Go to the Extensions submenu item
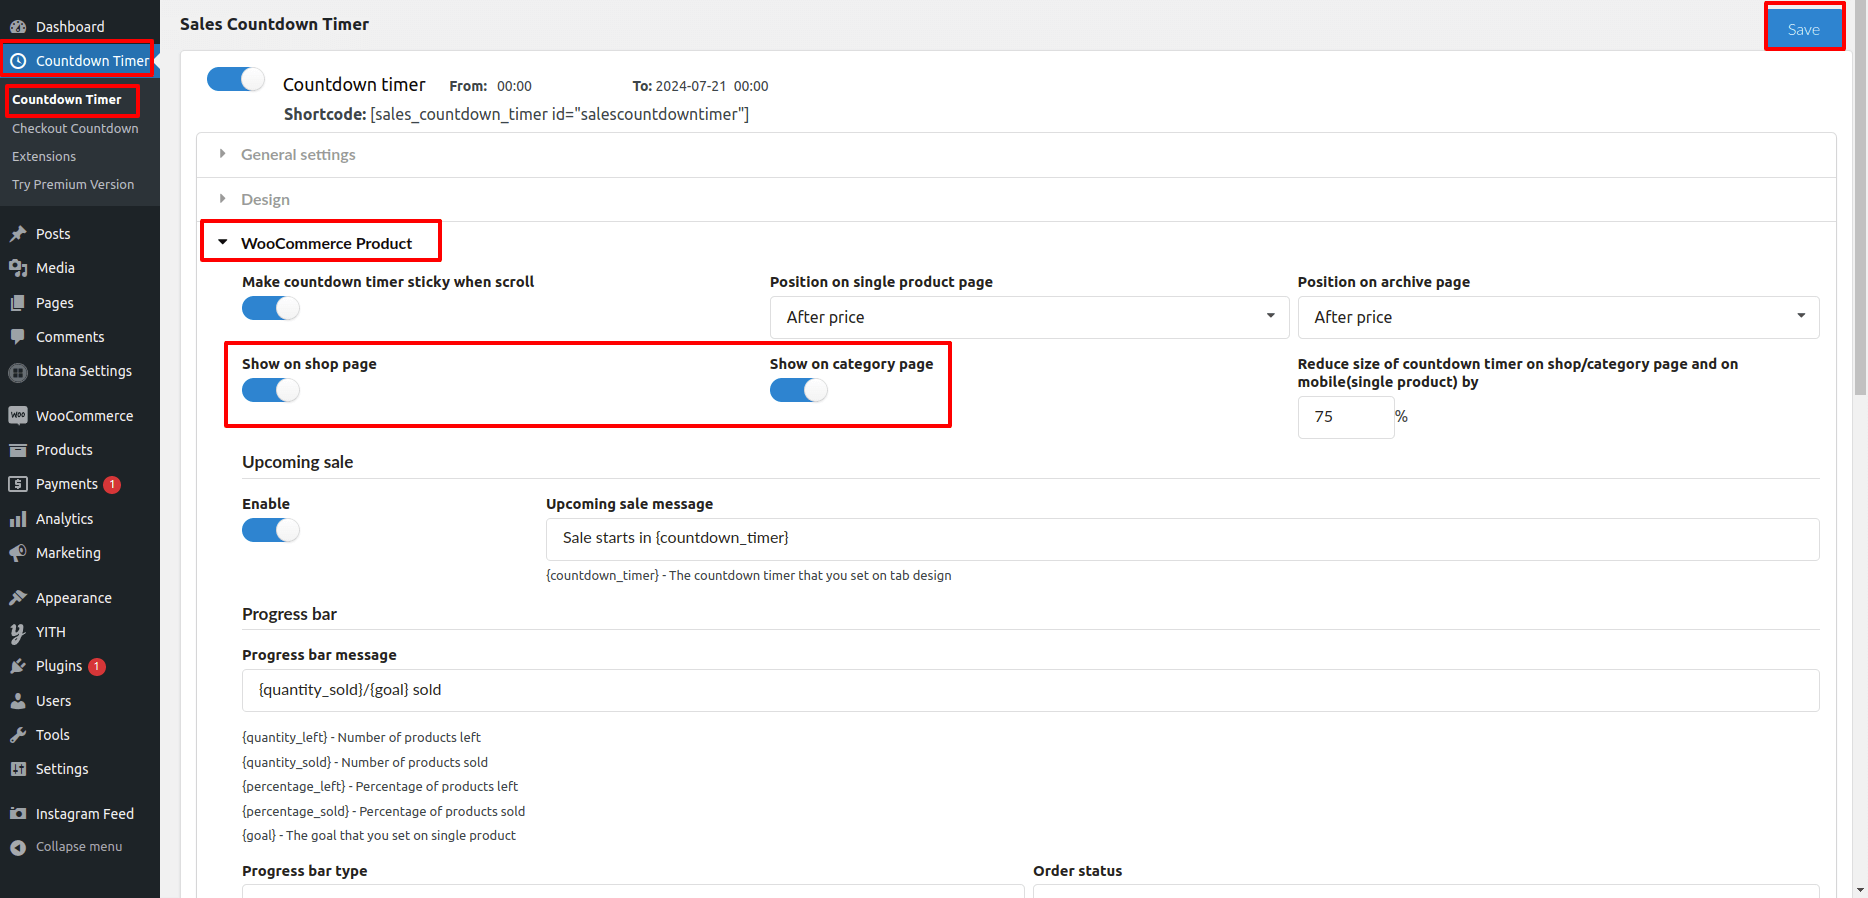 tap(44, 157)
